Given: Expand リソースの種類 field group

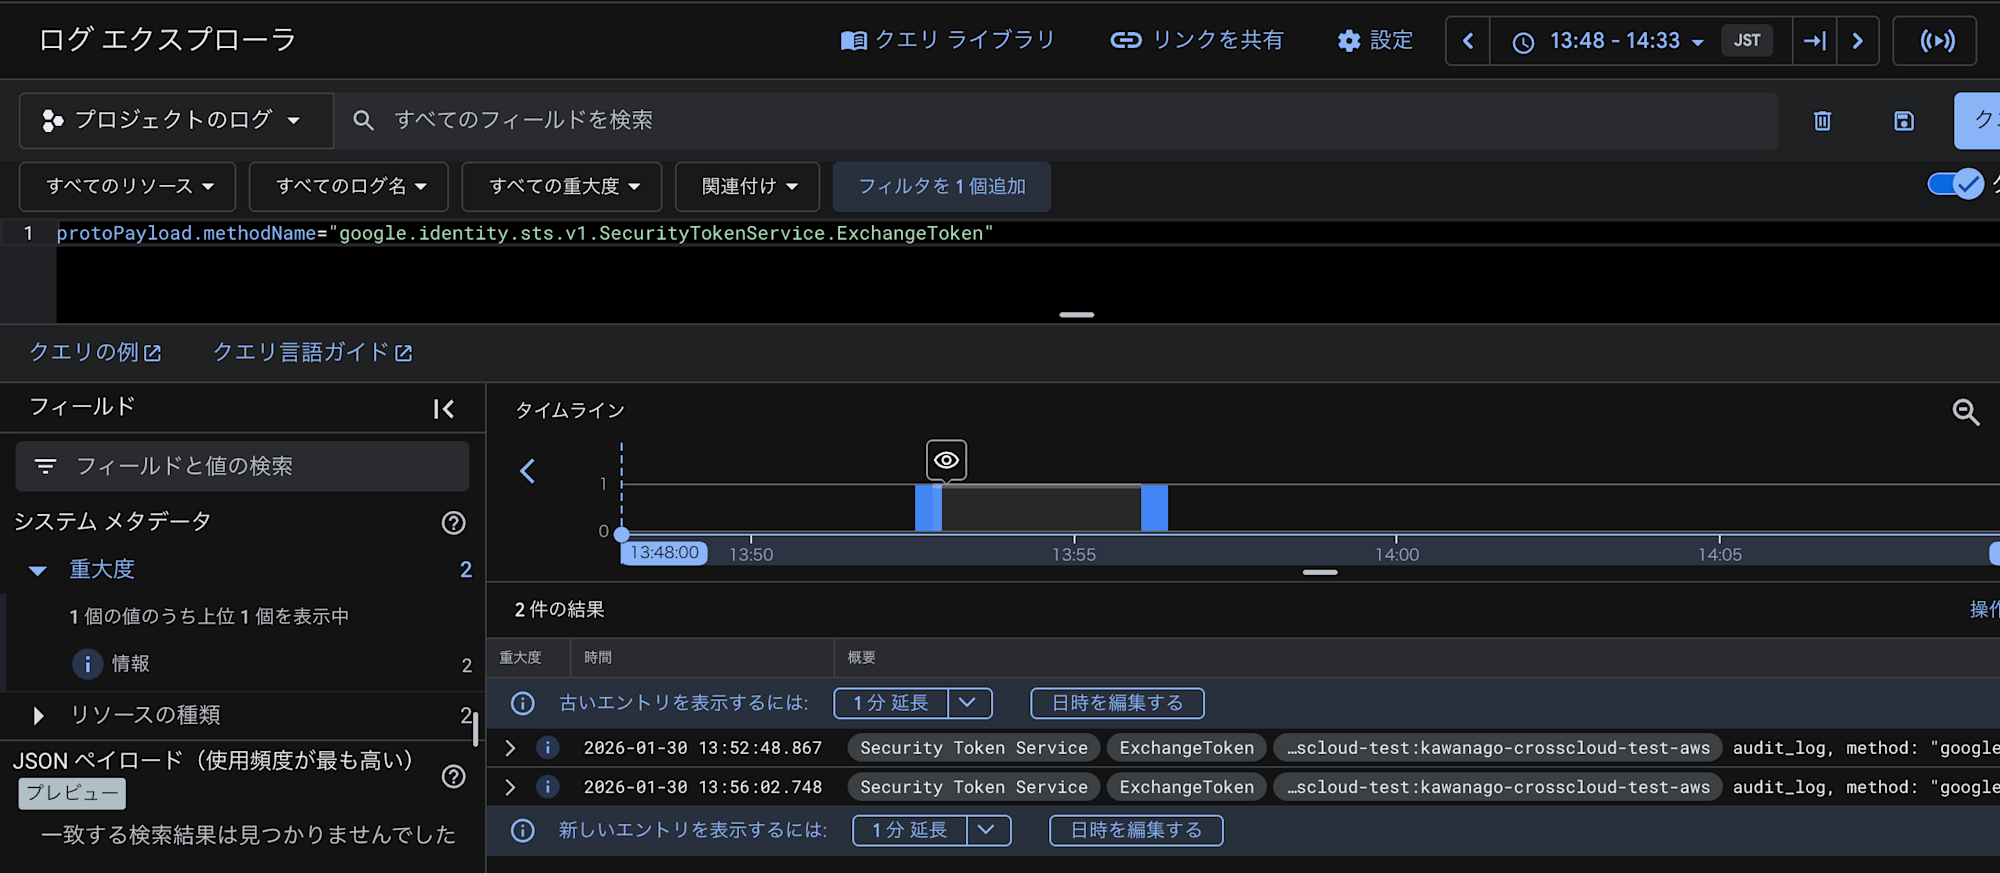Looking at the screenshot, I should [x=38, y=715].
